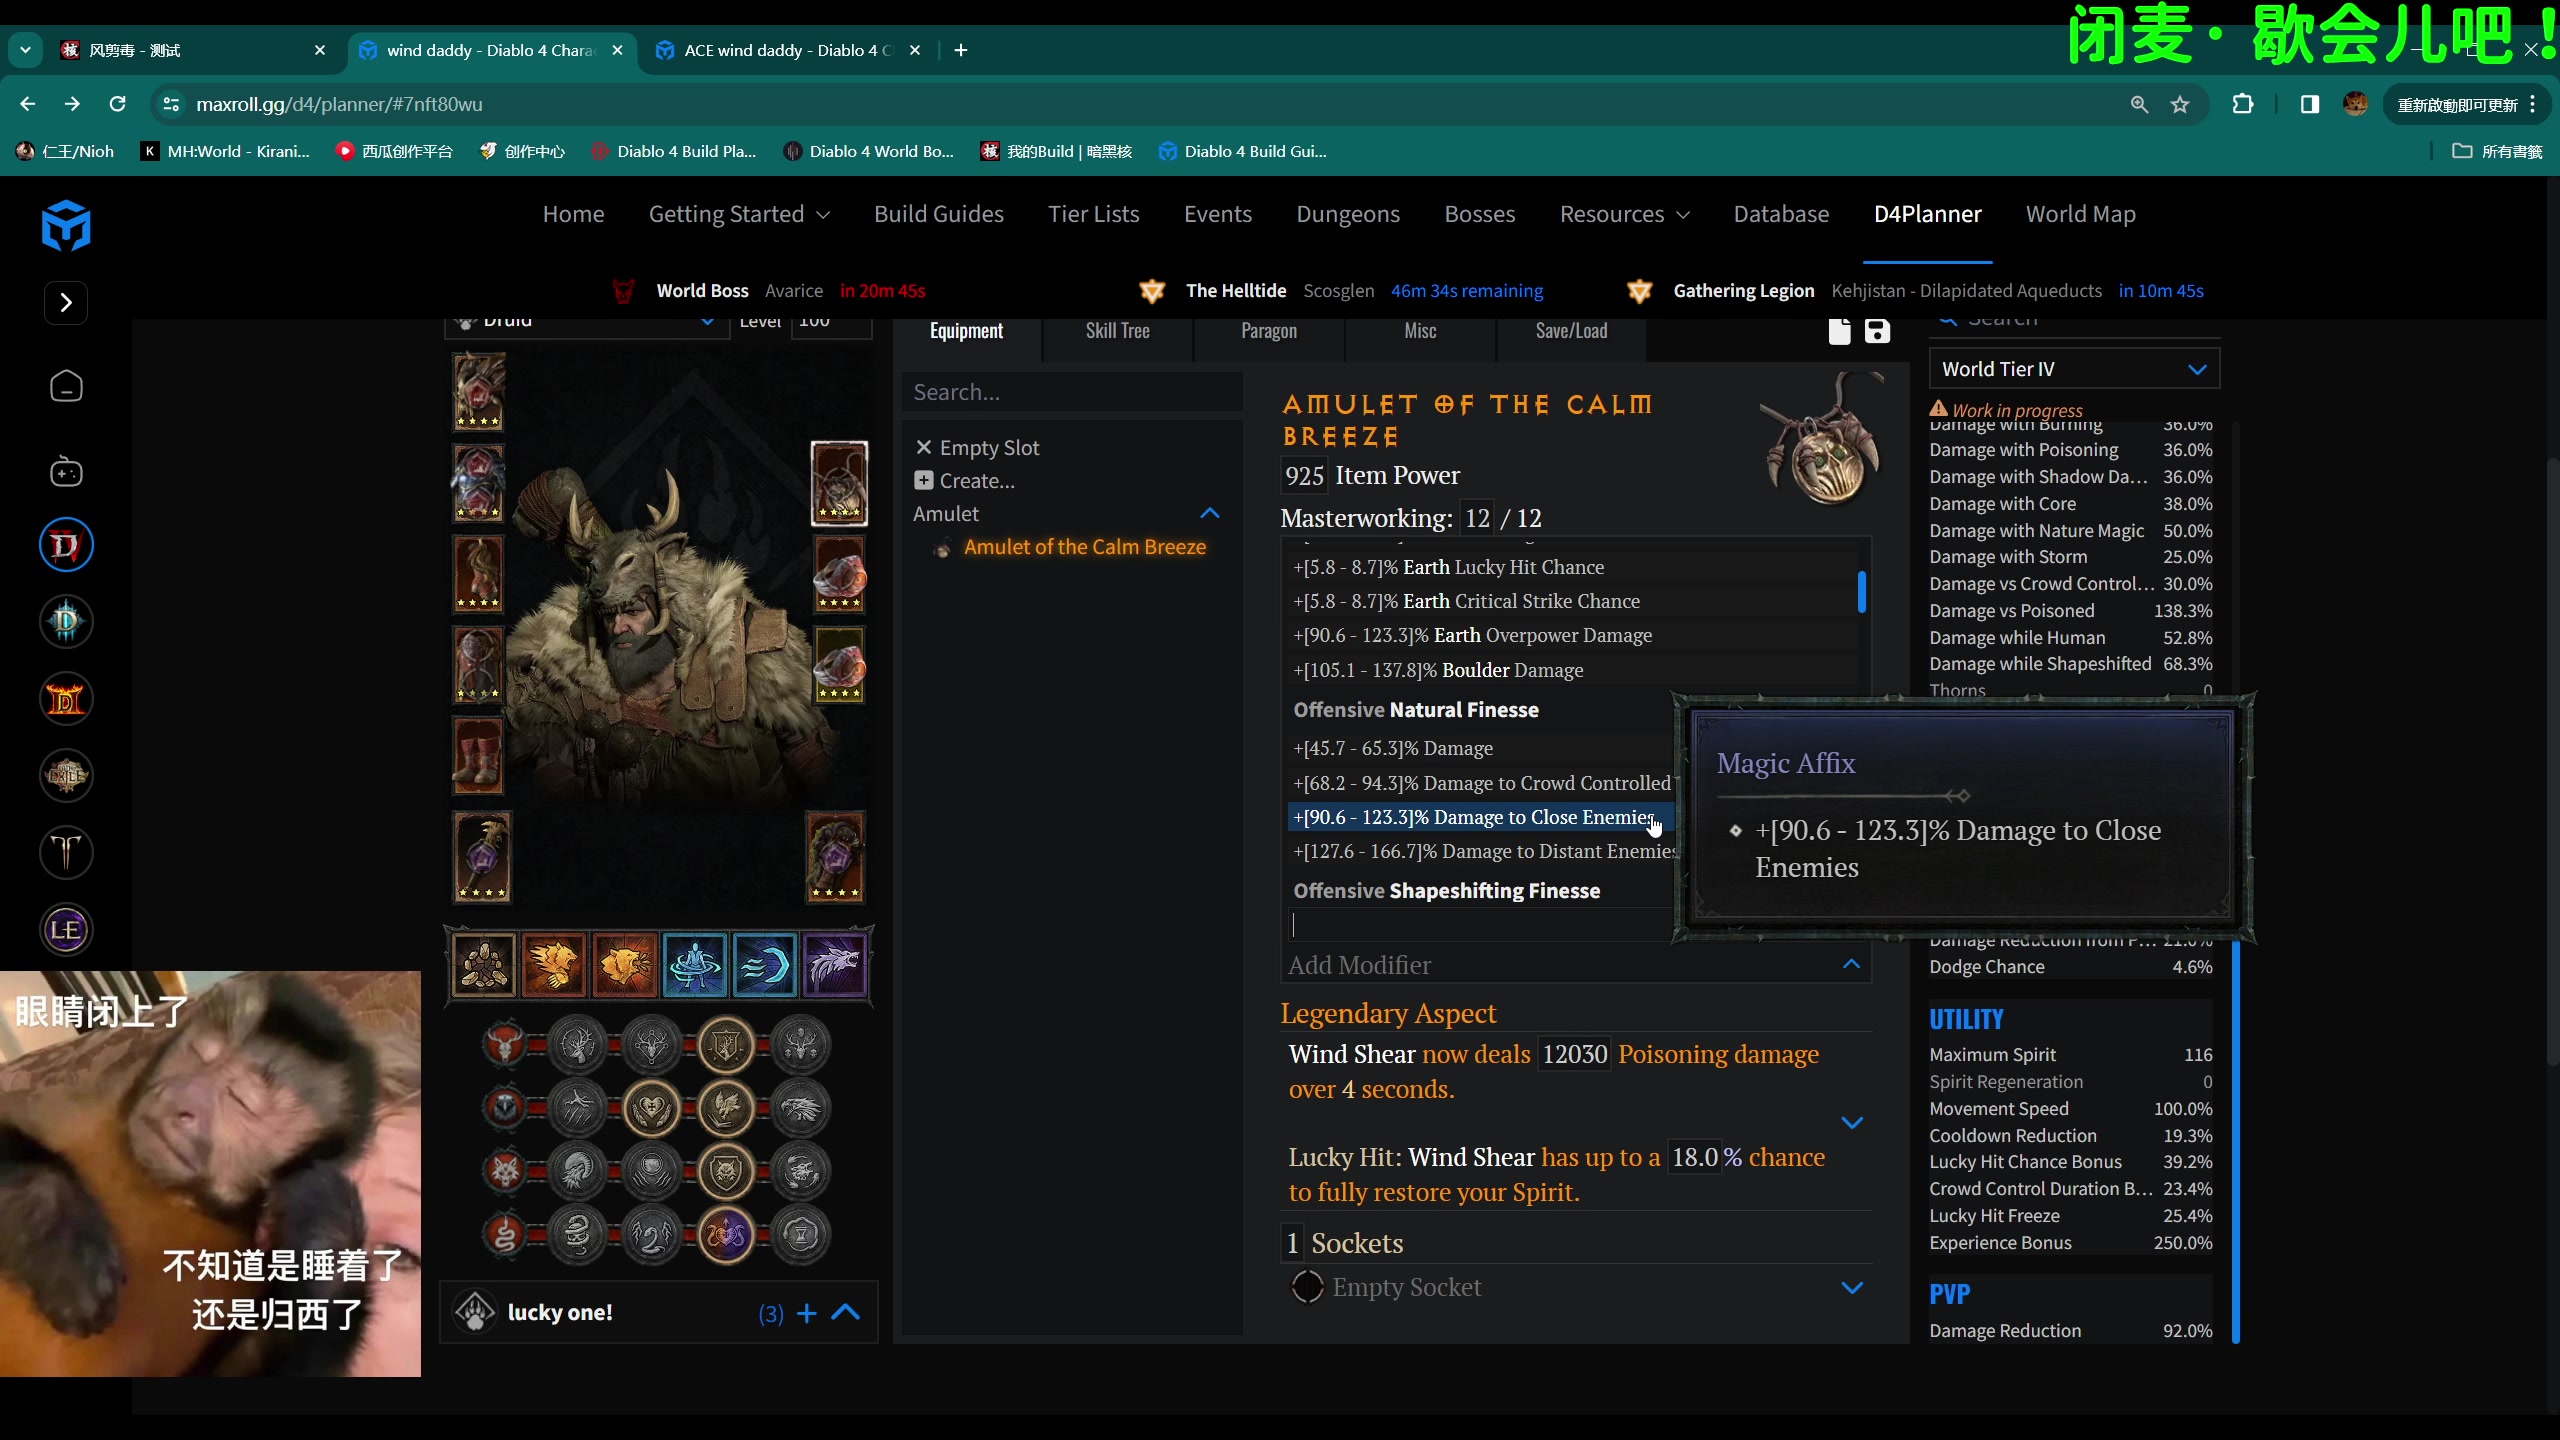Select the off-hand slot bottom right

tap(836, 857)
